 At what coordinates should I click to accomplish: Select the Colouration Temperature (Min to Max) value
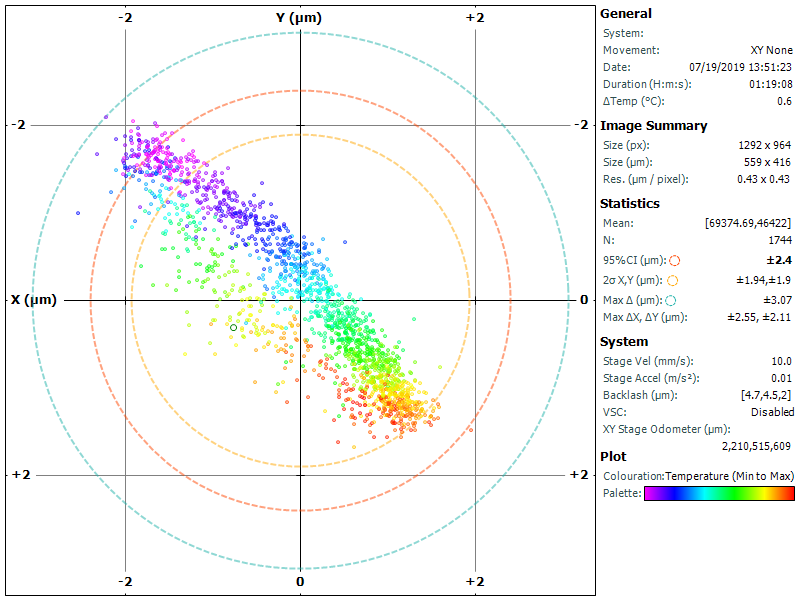click(730, 475)
